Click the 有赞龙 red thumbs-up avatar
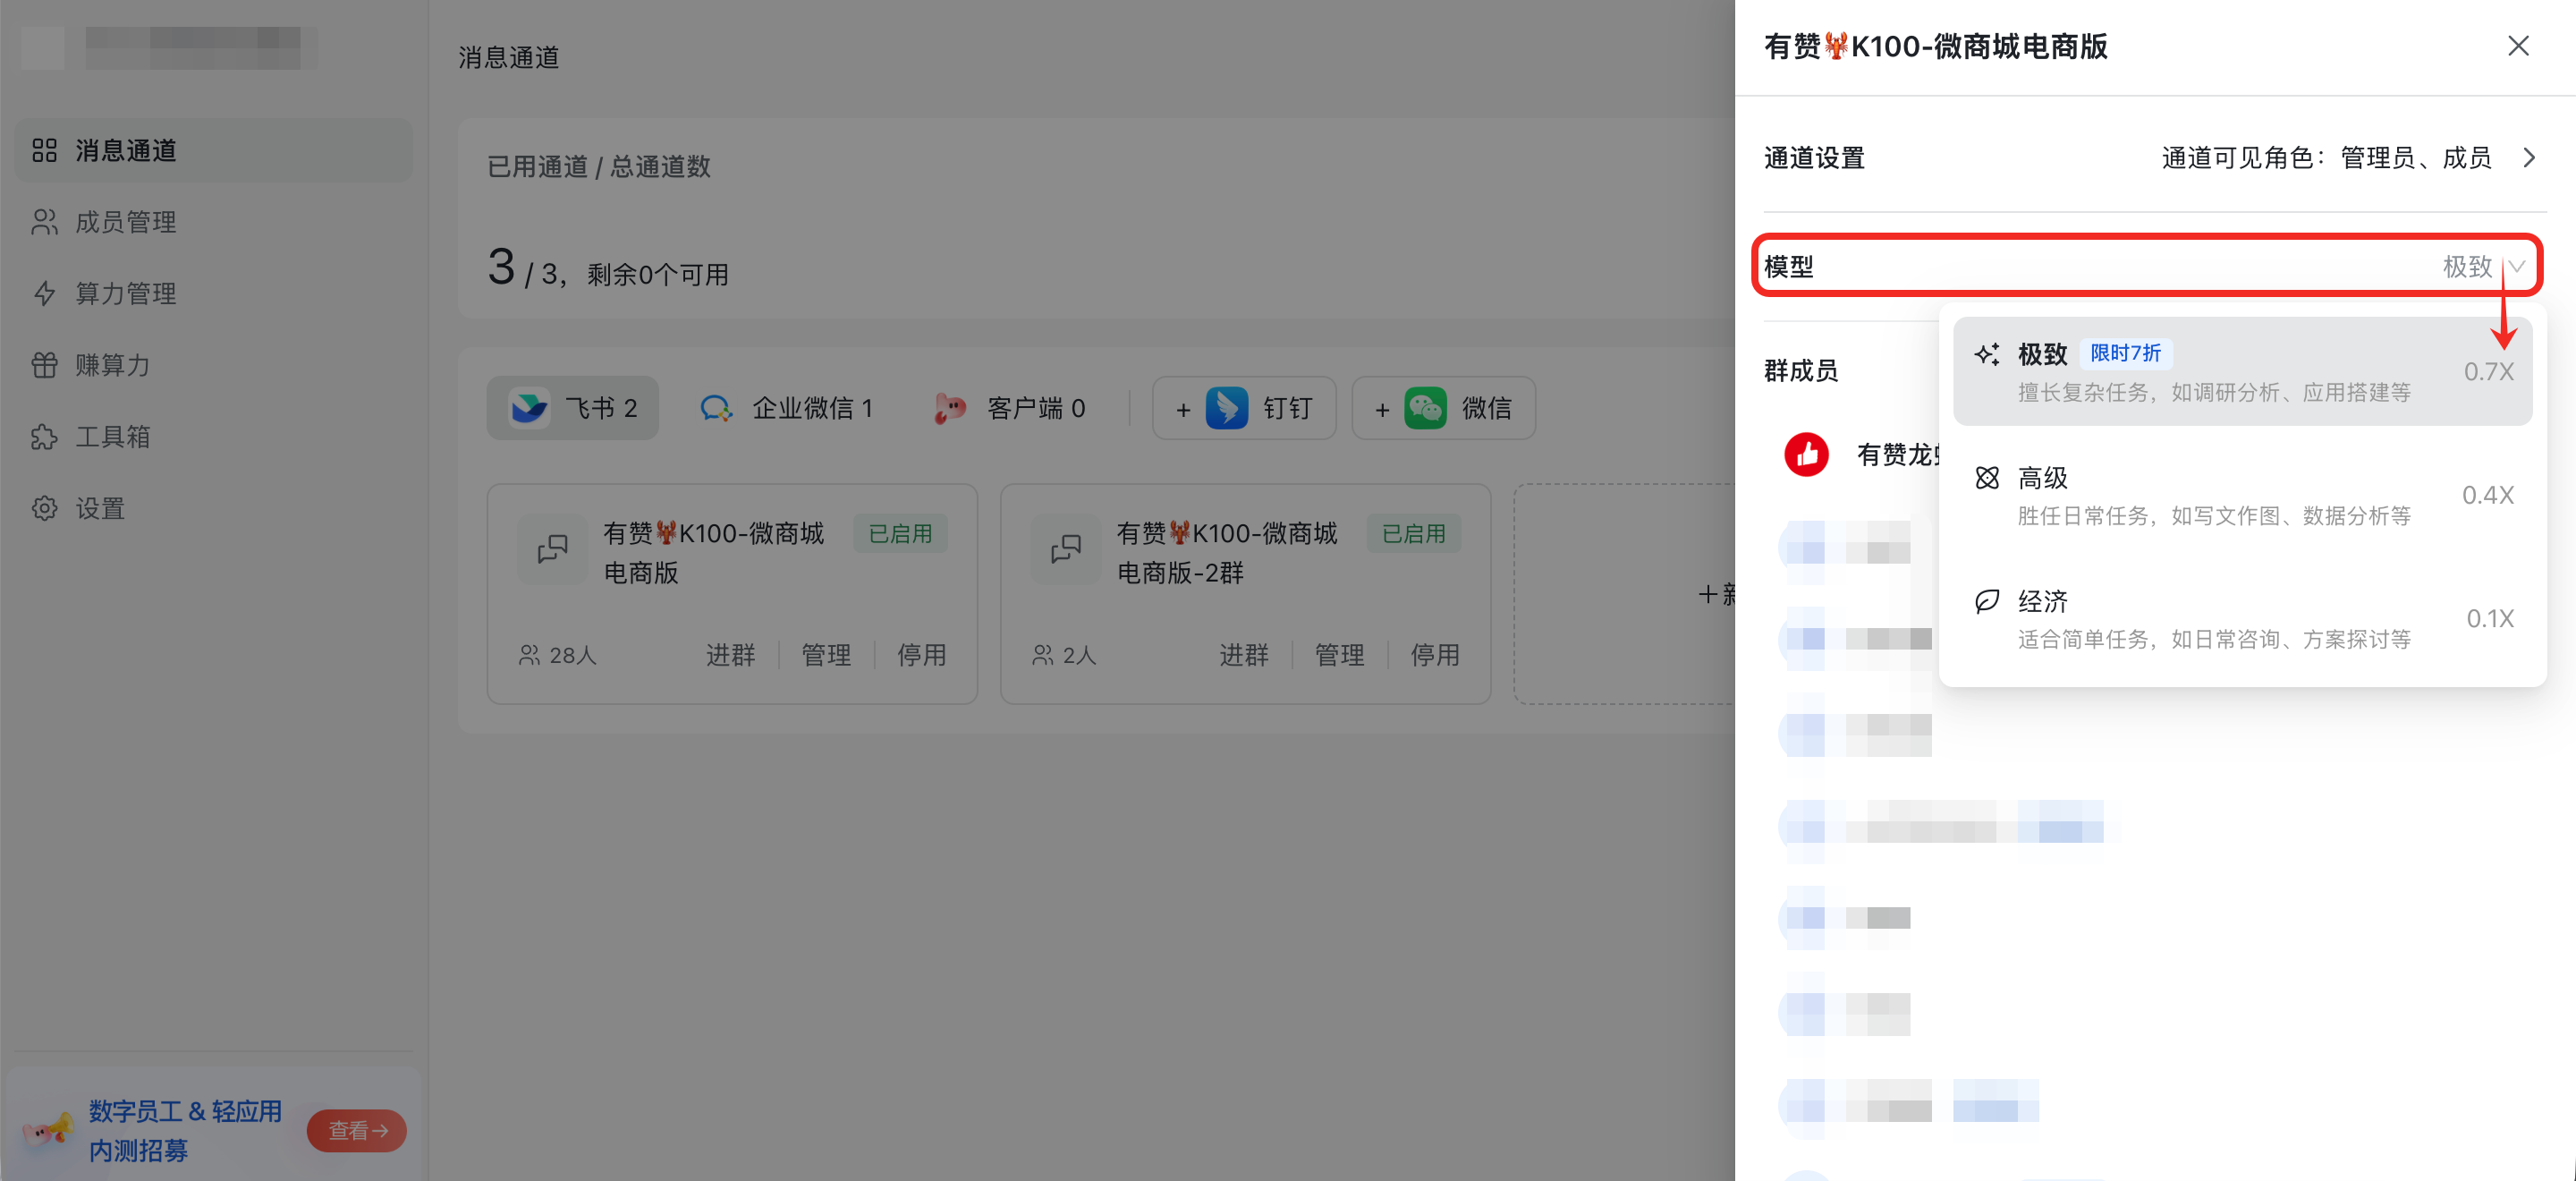The height and width of the screenshot is (1181, 2576). [x=1806, y=455]
